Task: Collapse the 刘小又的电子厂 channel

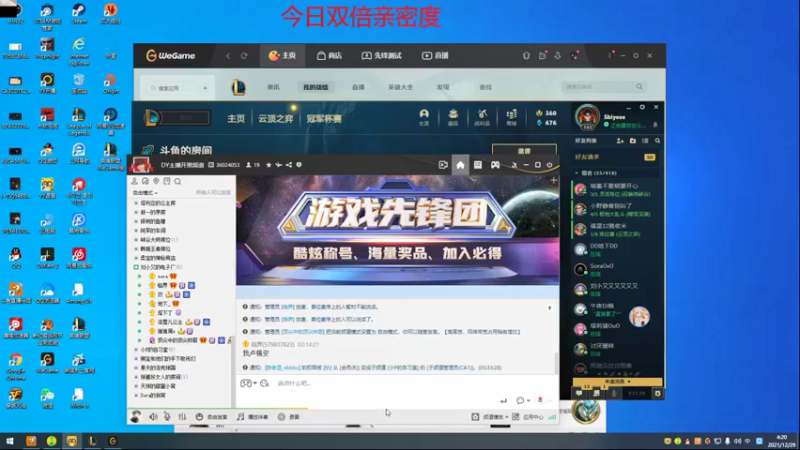Action: 136,267
